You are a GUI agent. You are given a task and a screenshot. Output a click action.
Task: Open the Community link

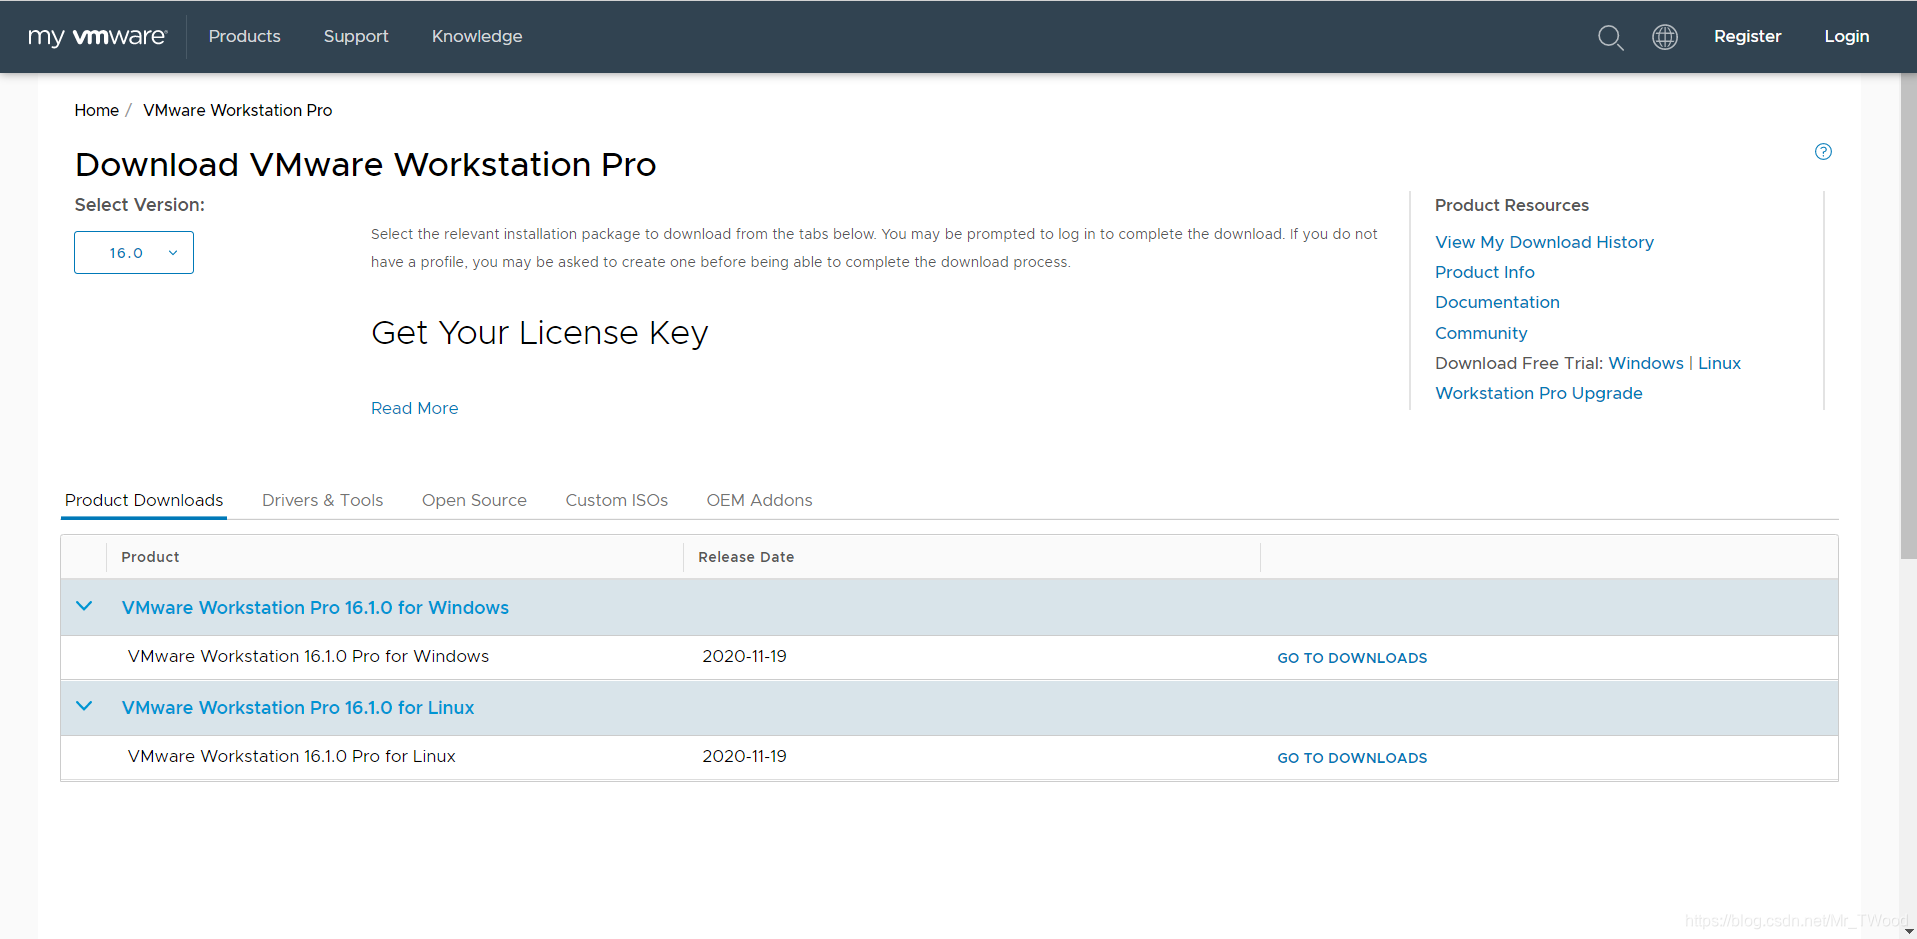click(x=1481, y=333)
